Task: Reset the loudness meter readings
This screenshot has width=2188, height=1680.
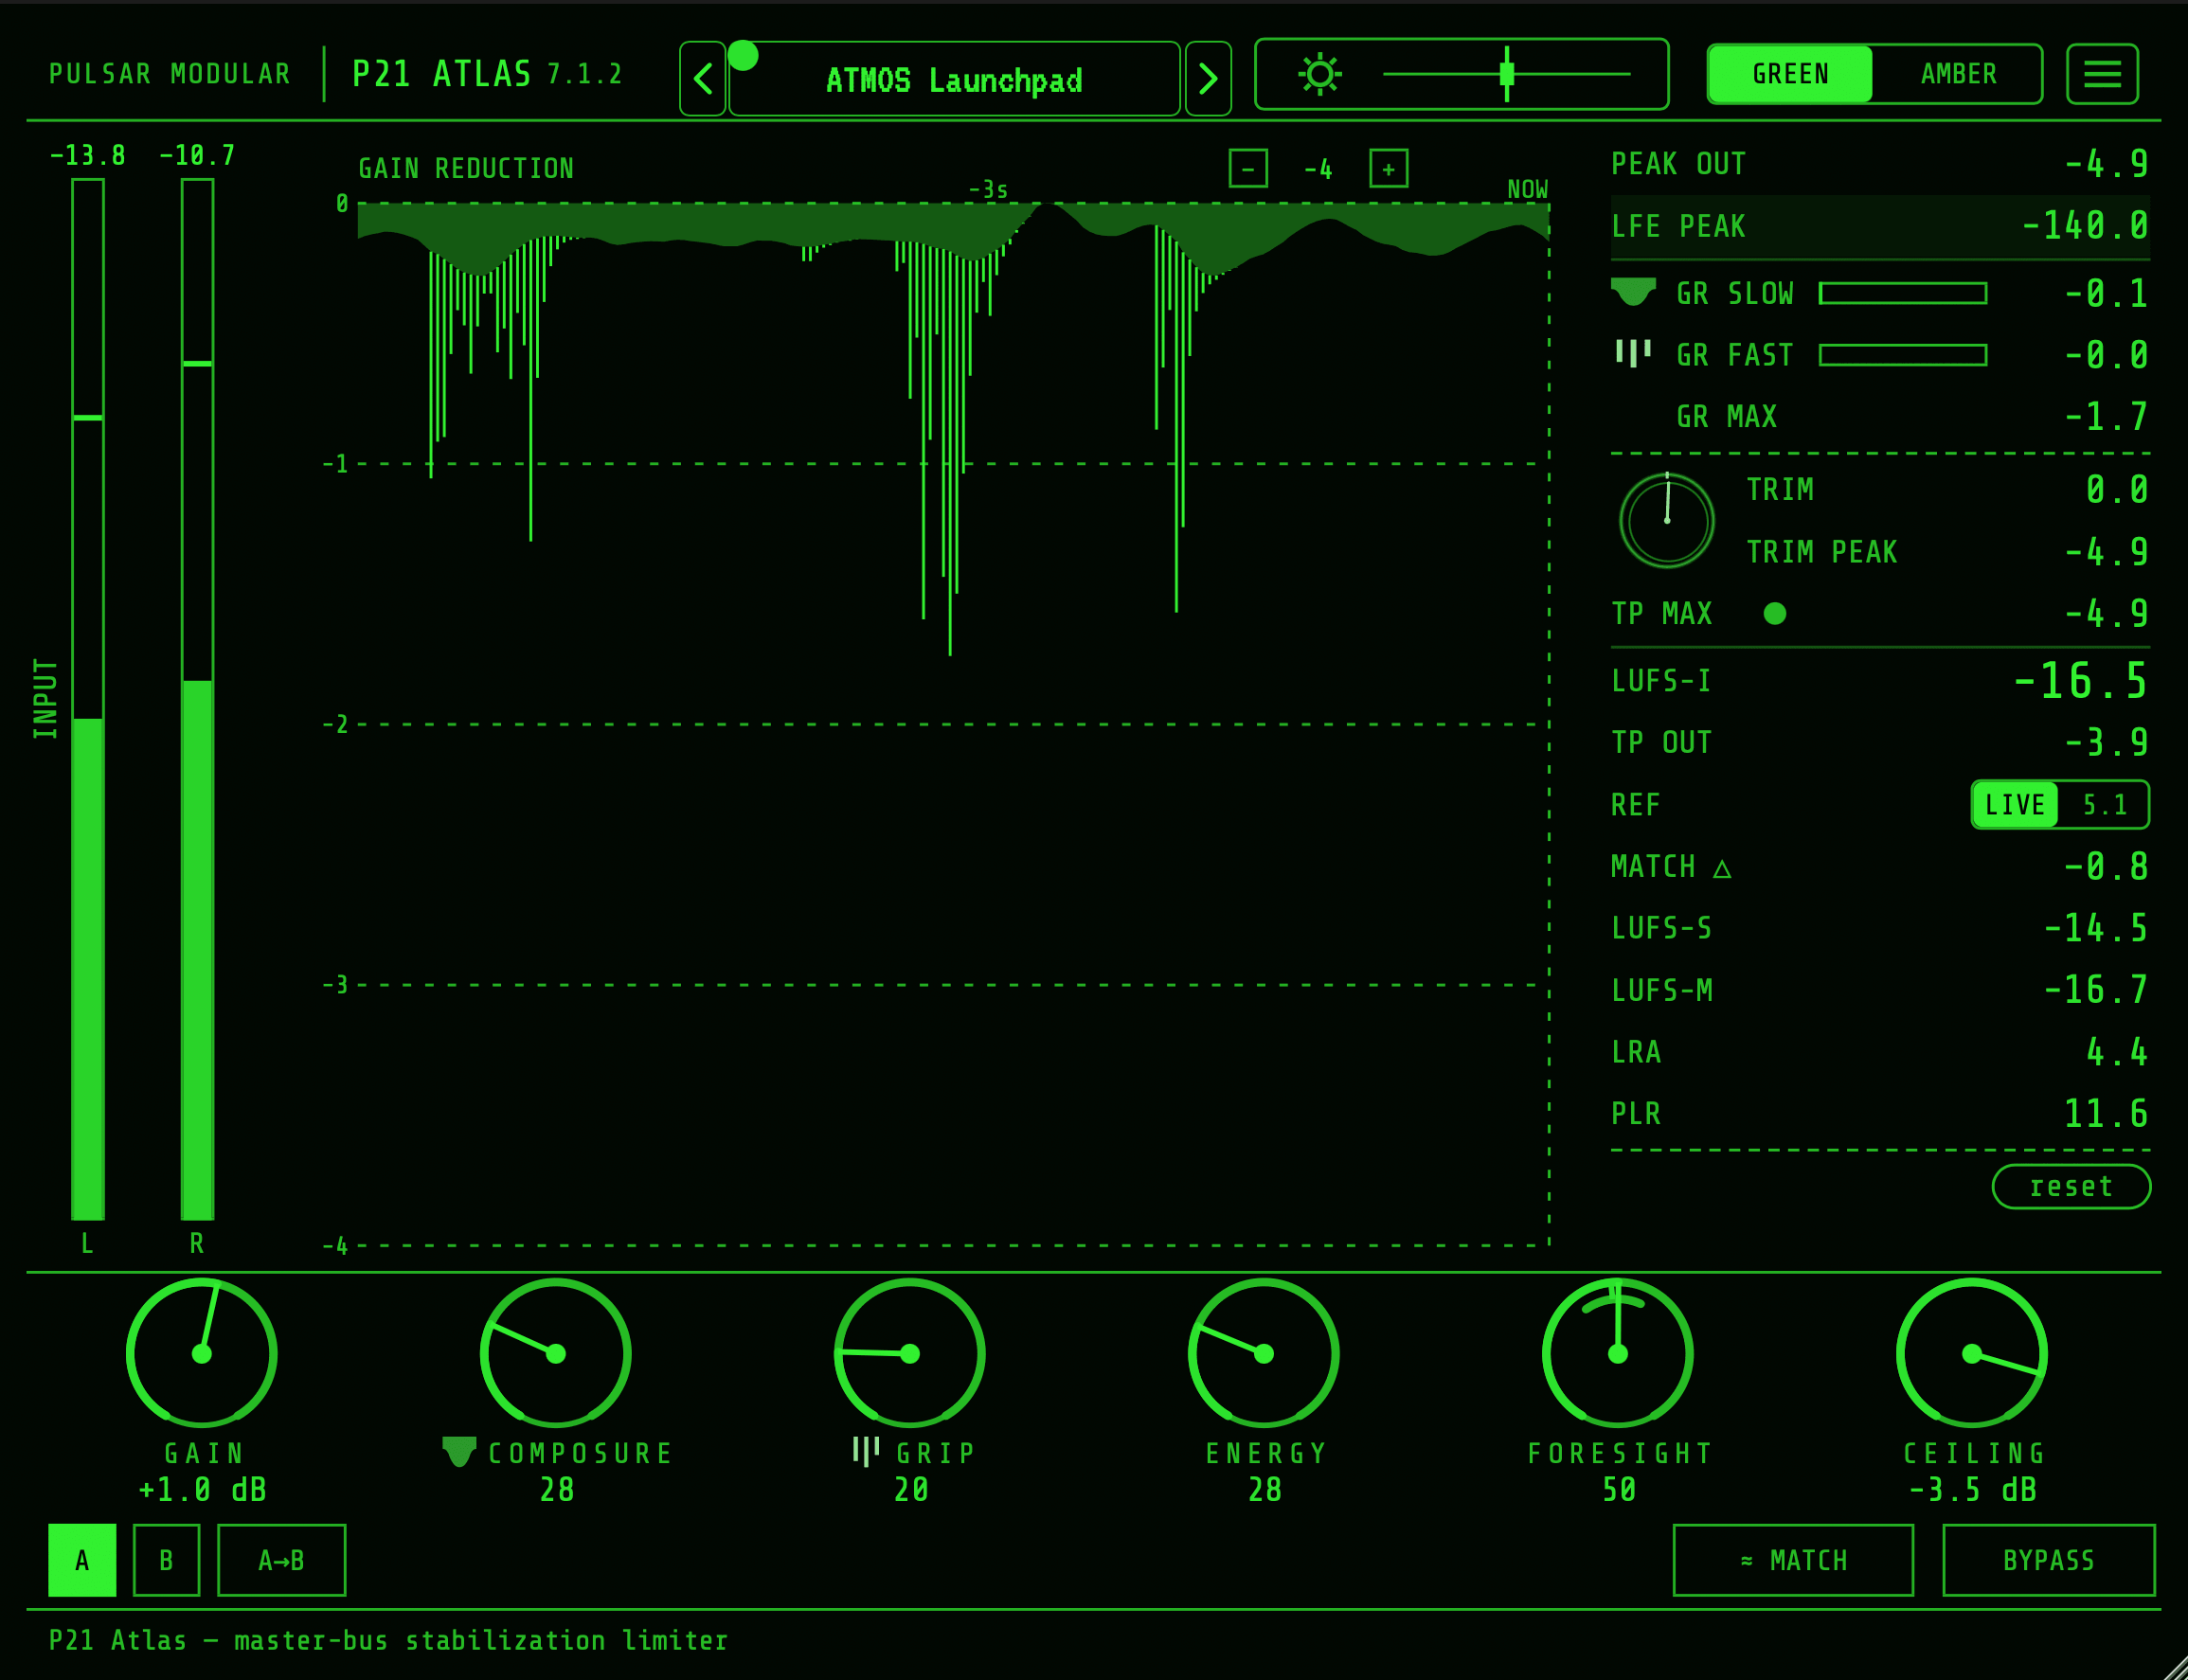Action: tap(2071, 1187)
